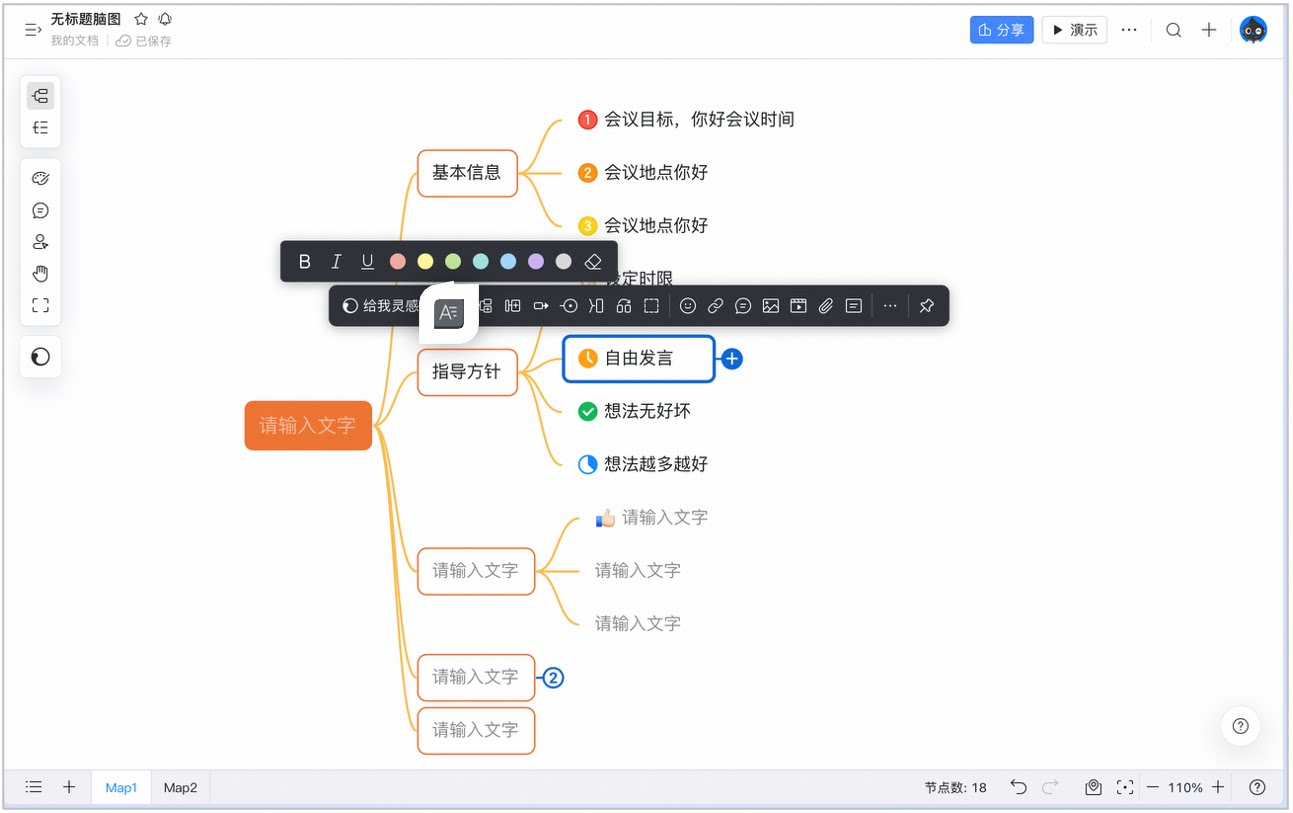Viewport: 1293px width, 813px height.
Task: Add a hyperlink to the node
Action: click(x=716, y=306)
